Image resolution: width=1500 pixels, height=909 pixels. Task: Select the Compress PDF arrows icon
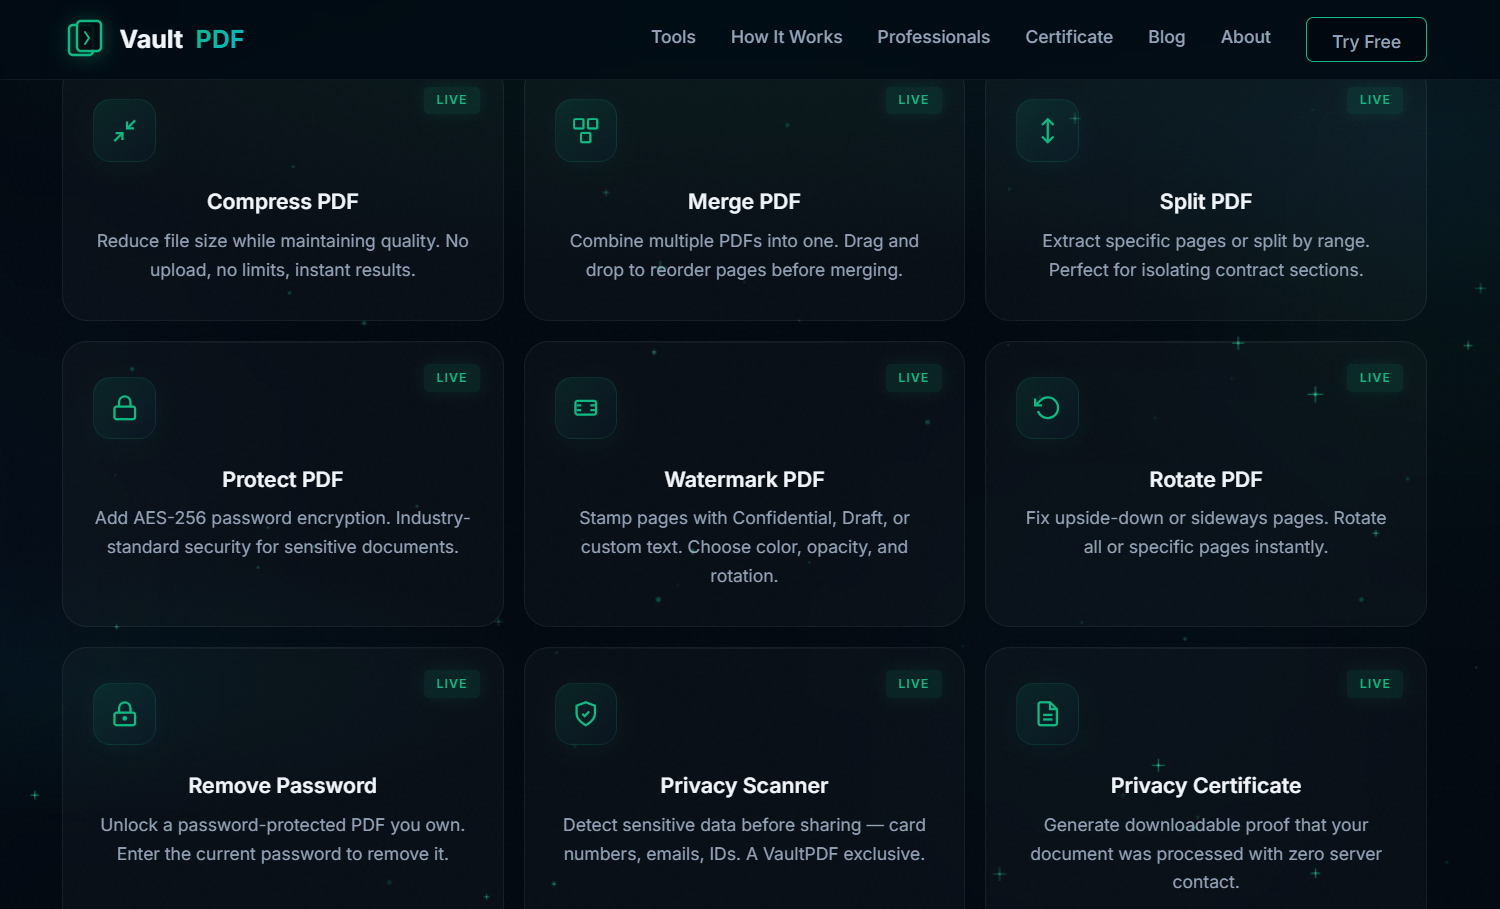pos(125,130)
